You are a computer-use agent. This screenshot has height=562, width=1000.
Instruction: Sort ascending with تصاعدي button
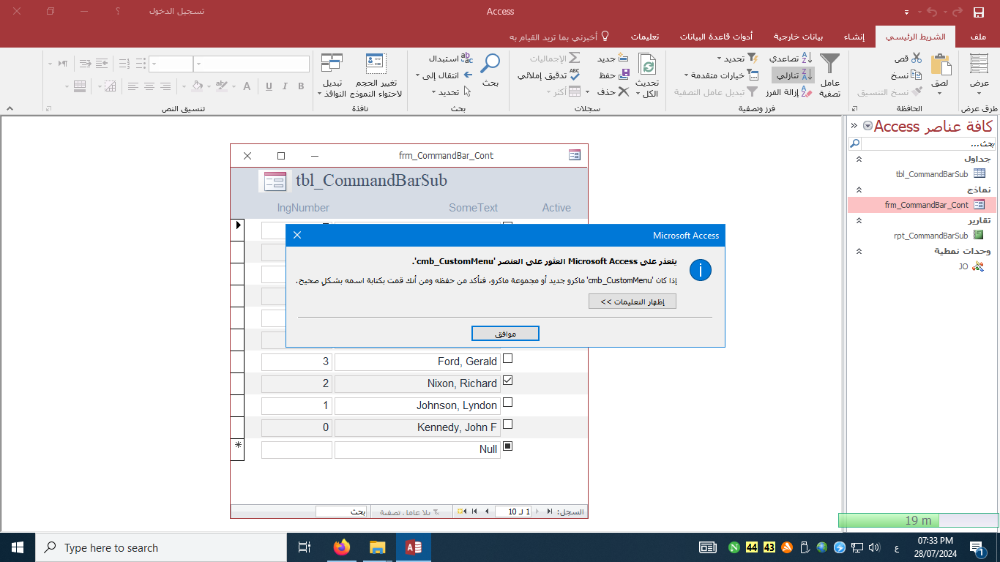pos(791,58)
